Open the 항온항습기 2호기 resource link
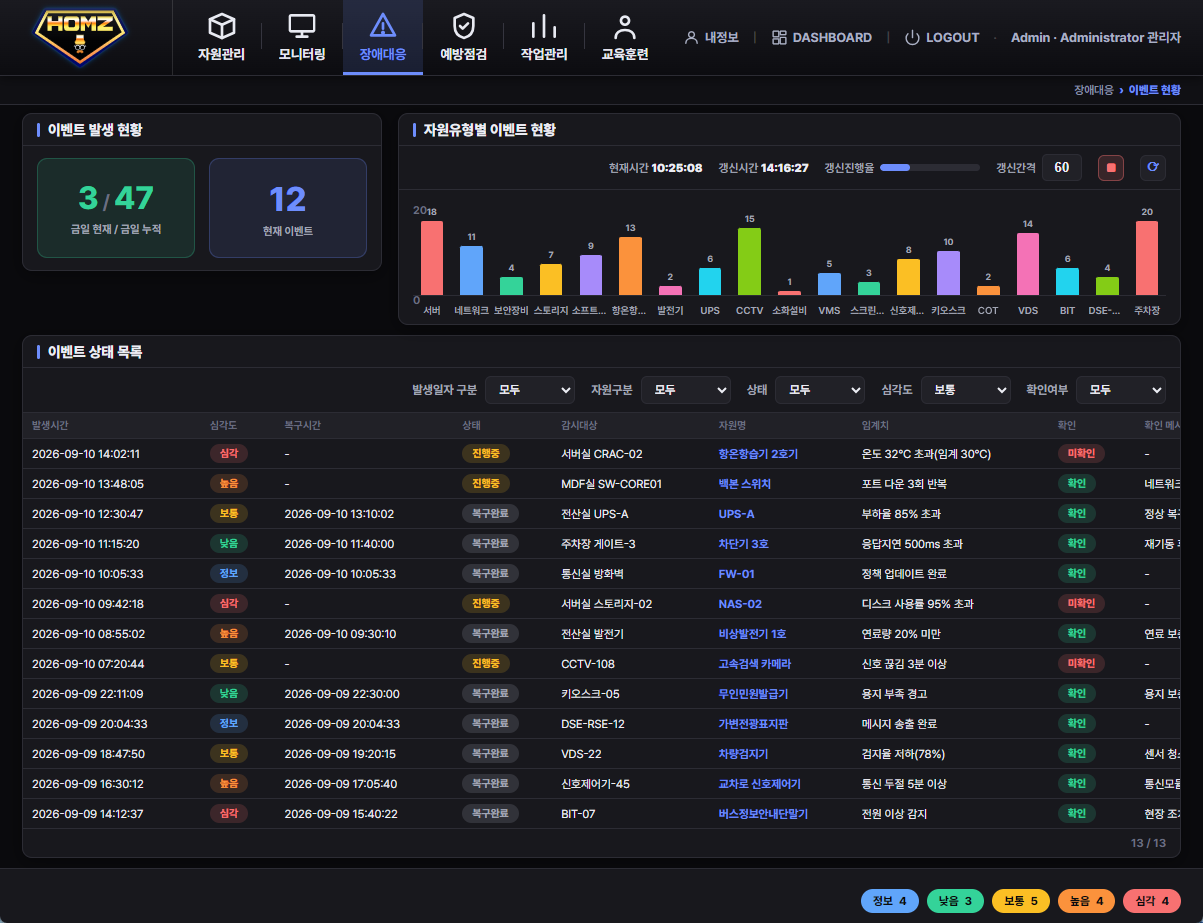The image size is (1203, 923). (758, 454)
